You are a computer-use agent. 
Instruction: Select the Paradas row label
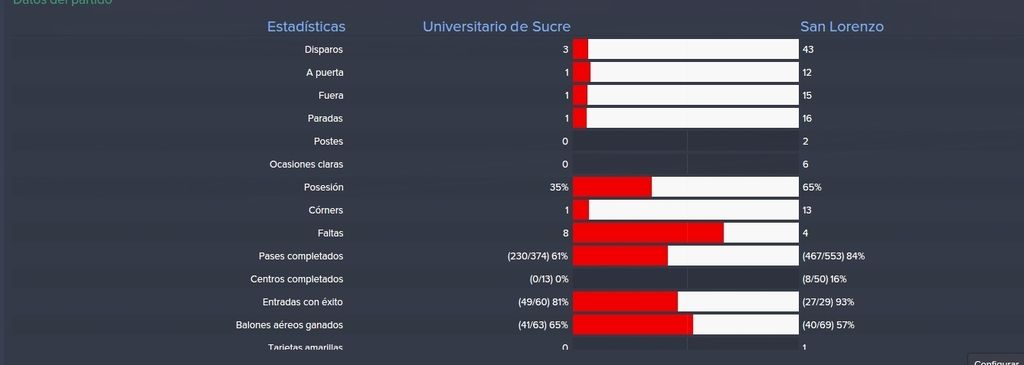(x=325, y=118)
